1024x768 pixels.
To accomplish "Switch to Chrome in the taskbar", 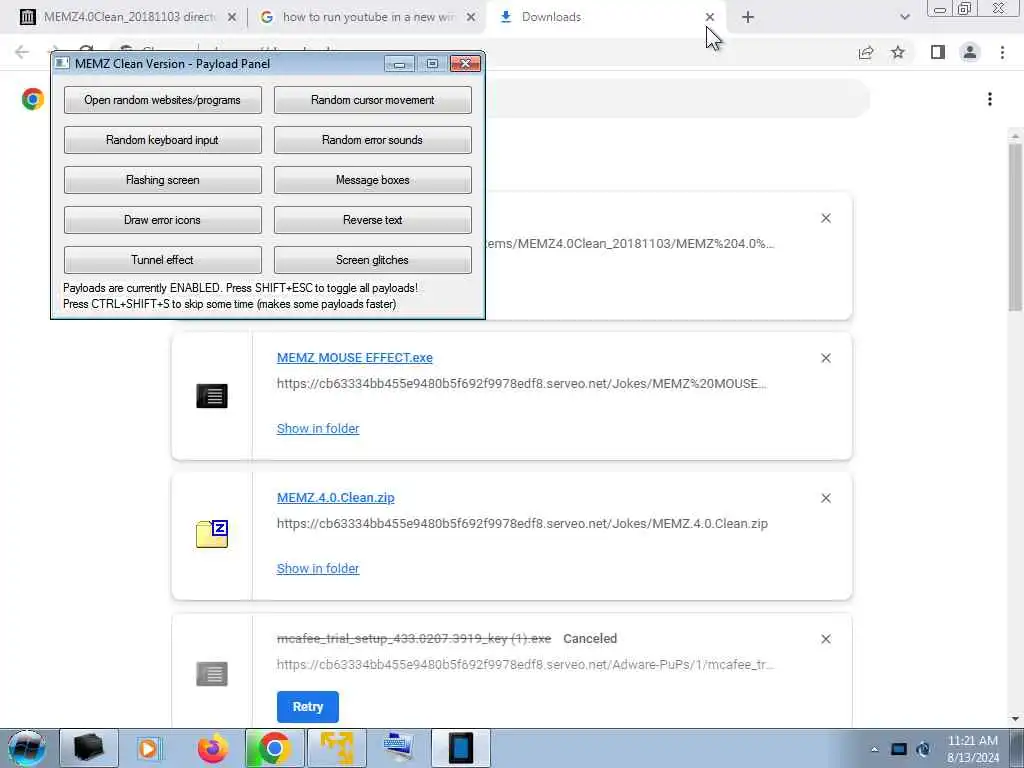I will (274, 748).
